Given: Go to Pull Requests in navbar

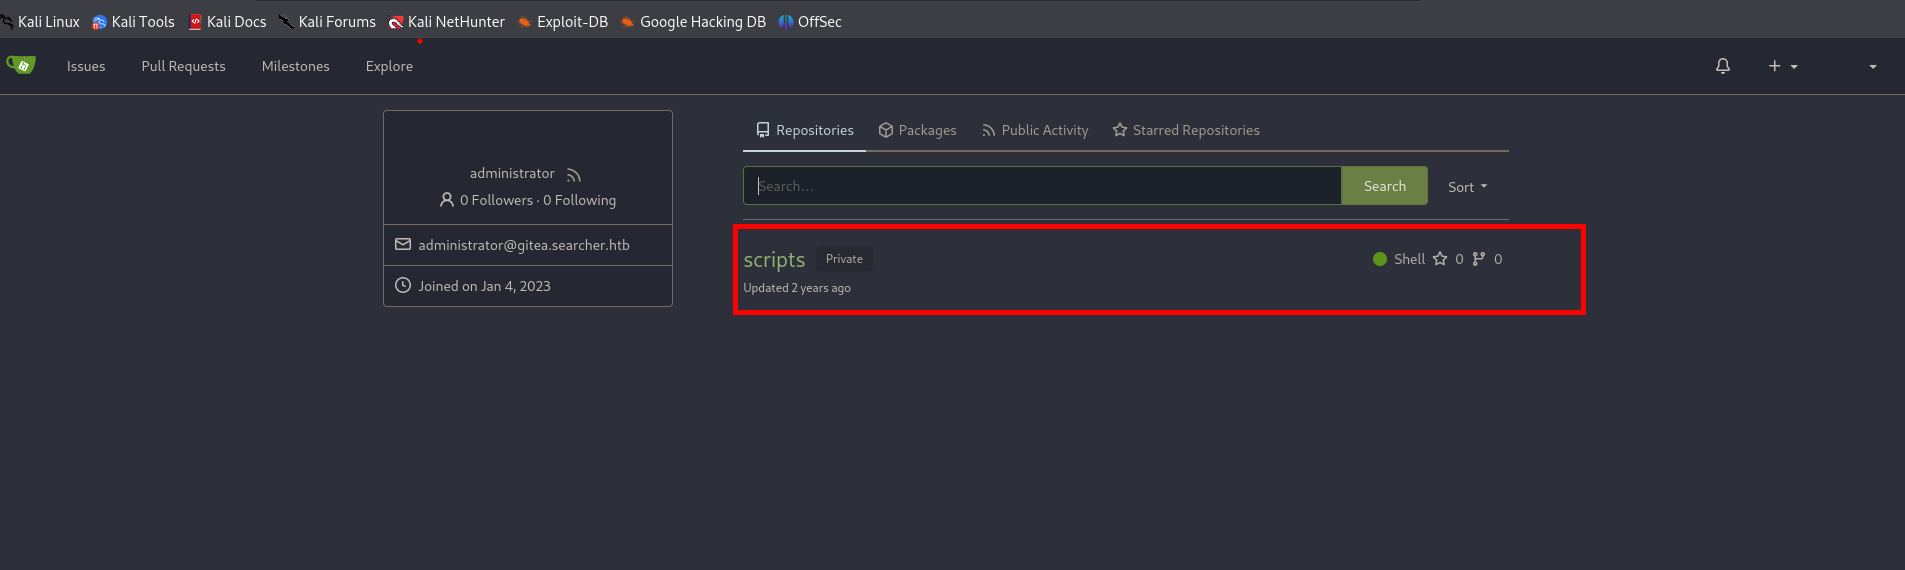Looking at the screenshot, I should pyautogui.click(x=183, y=66).
